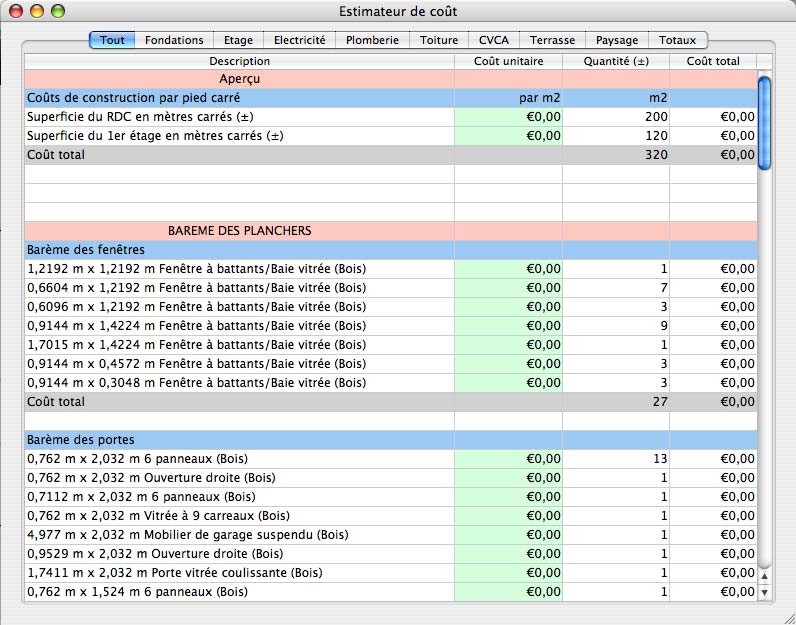The width and height of the screenshot is (796, 625).
Task: Open the Paysage tab
Action: coord(617,40)
